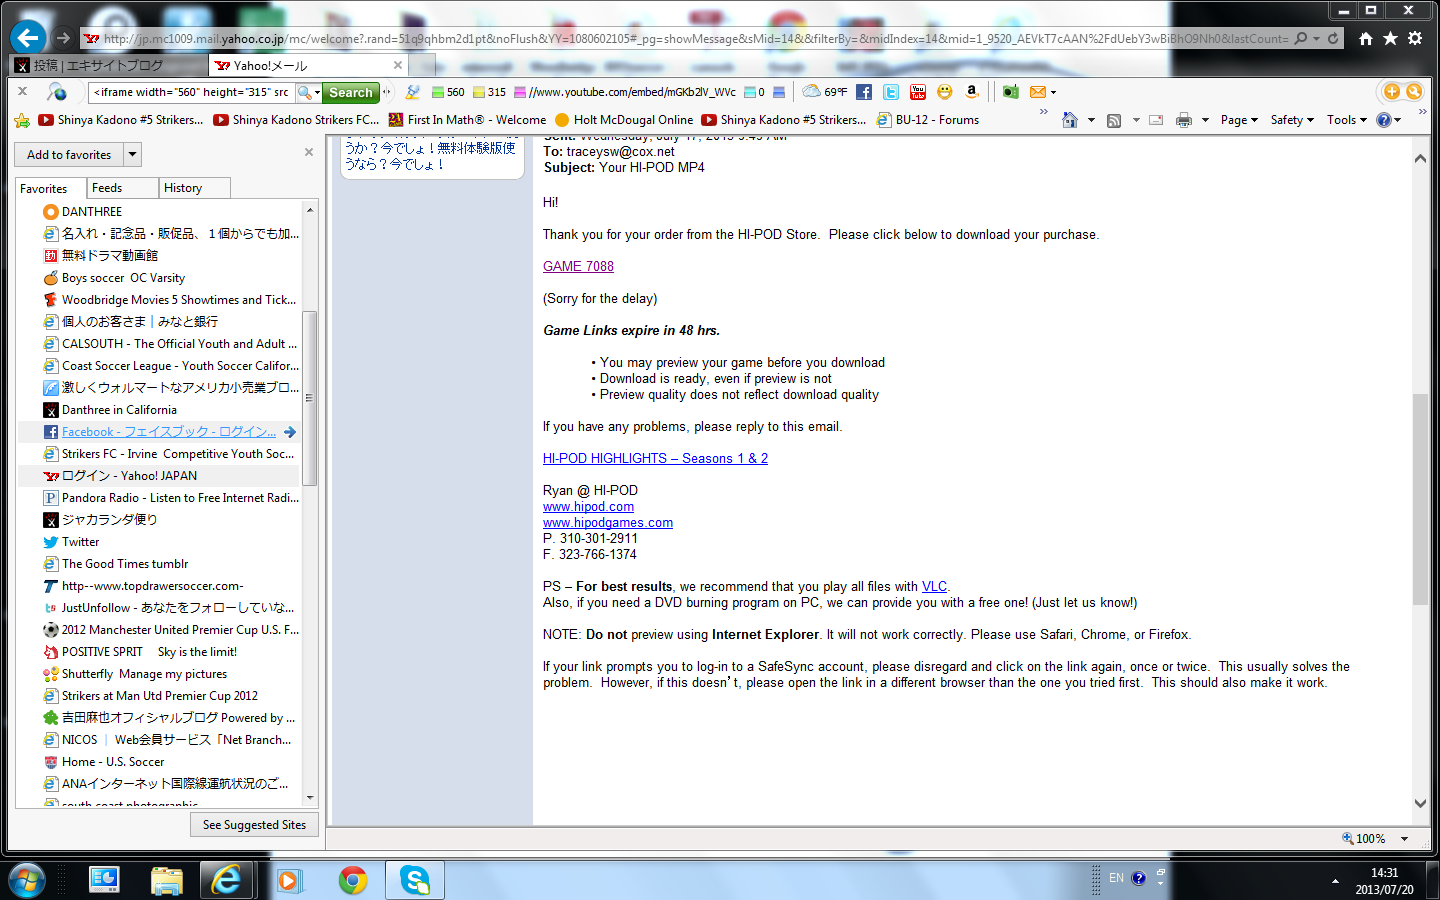The height and width of the screenshot is (900, 1440).
Task: Expand the Page menu dropdown
Action: pos(1239,120)
